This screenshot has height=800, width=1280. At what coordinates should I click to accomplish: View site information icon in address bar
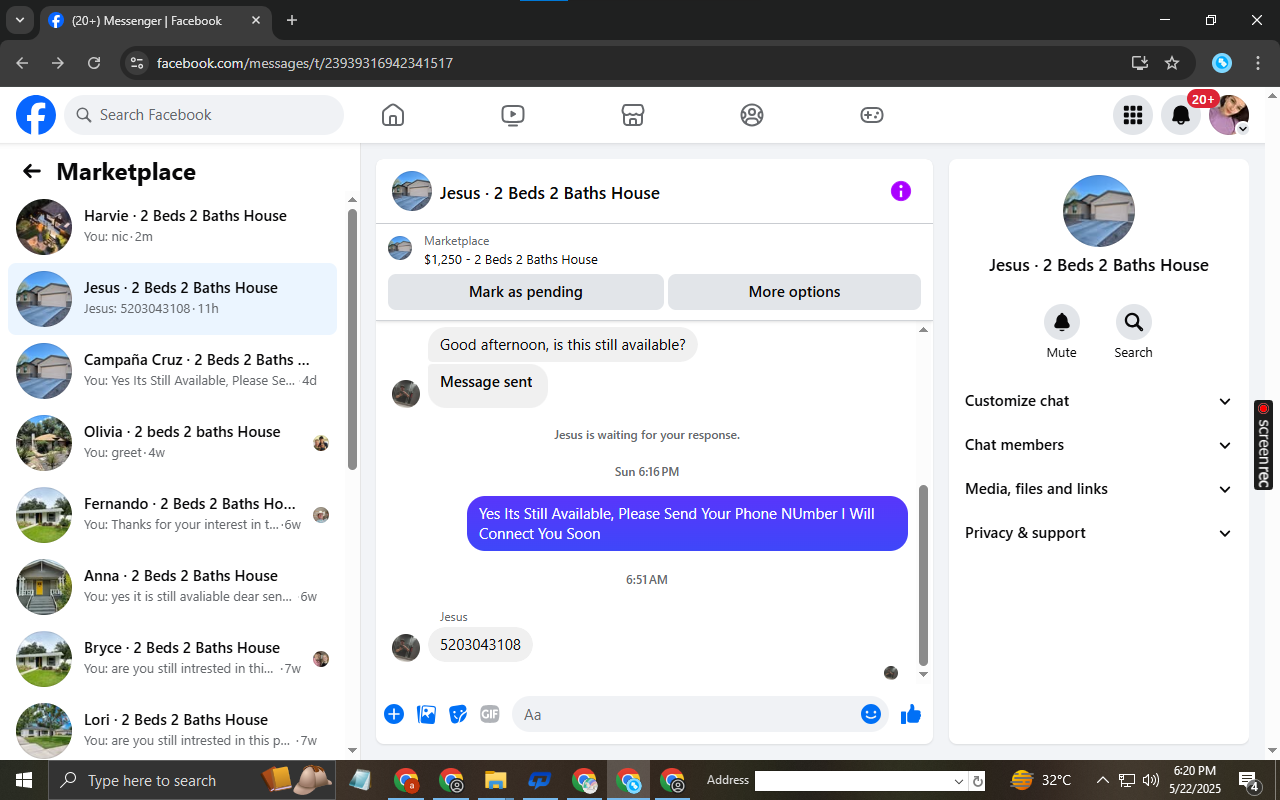click(x=138, y=63)
